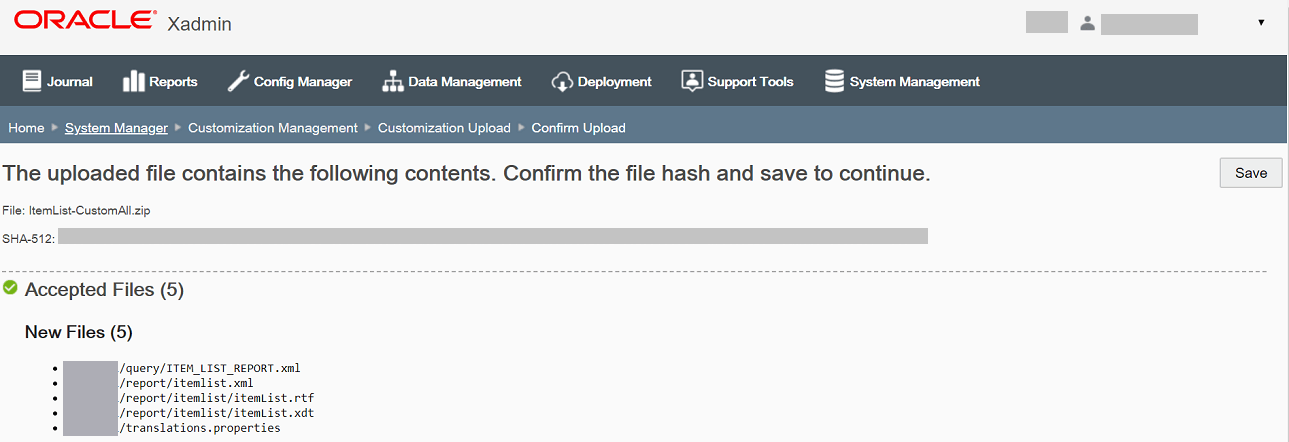Open the Deployment menu label
The height and width of the screenshot is (442, 1289).
point(614,82)
